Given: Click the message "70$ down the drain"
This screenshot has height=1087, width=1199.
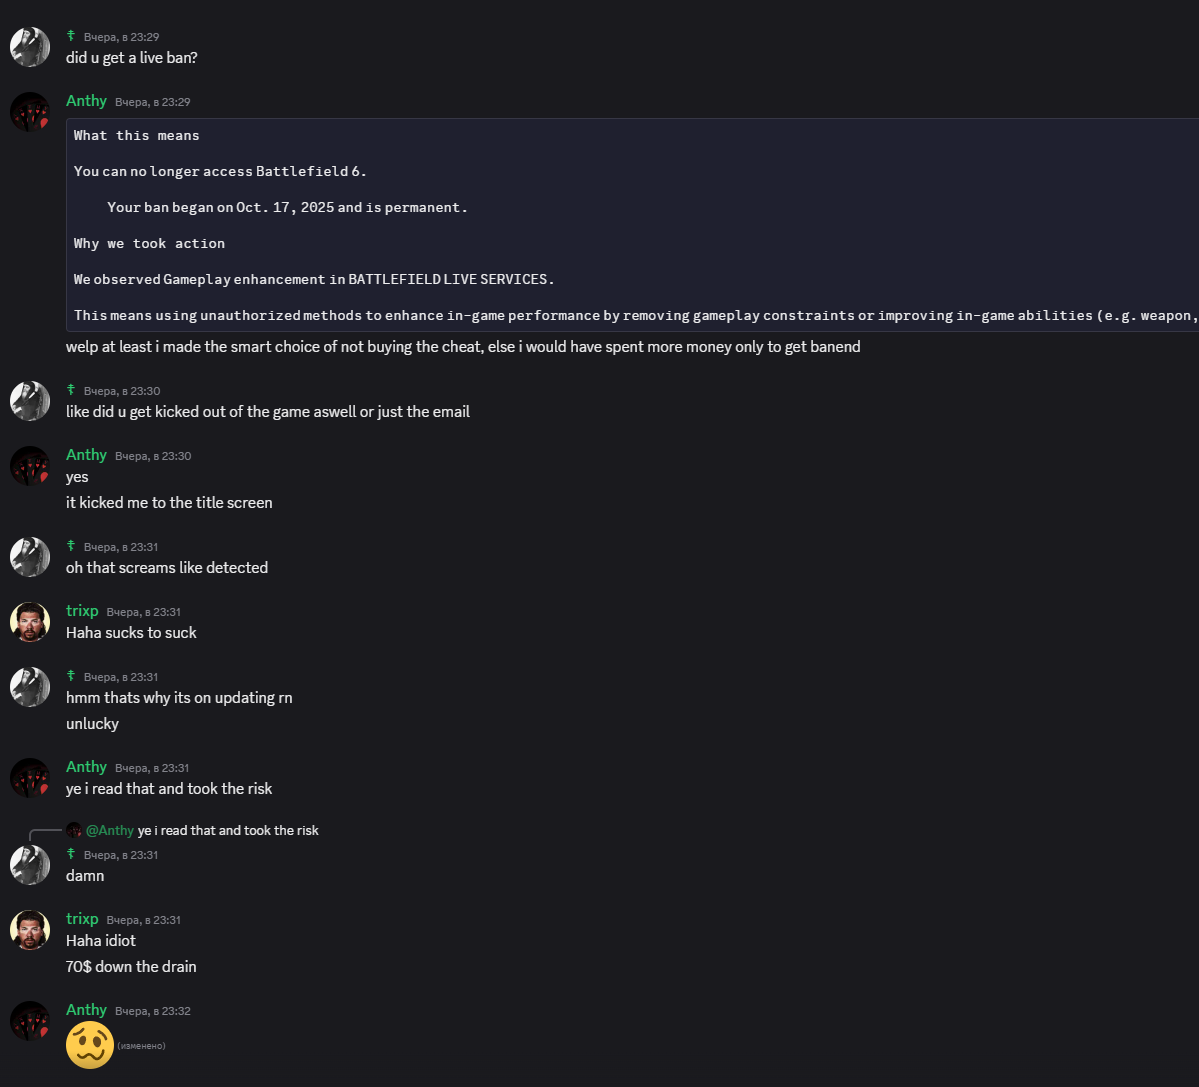Looking at the screenshot, I should pos(131,966).
